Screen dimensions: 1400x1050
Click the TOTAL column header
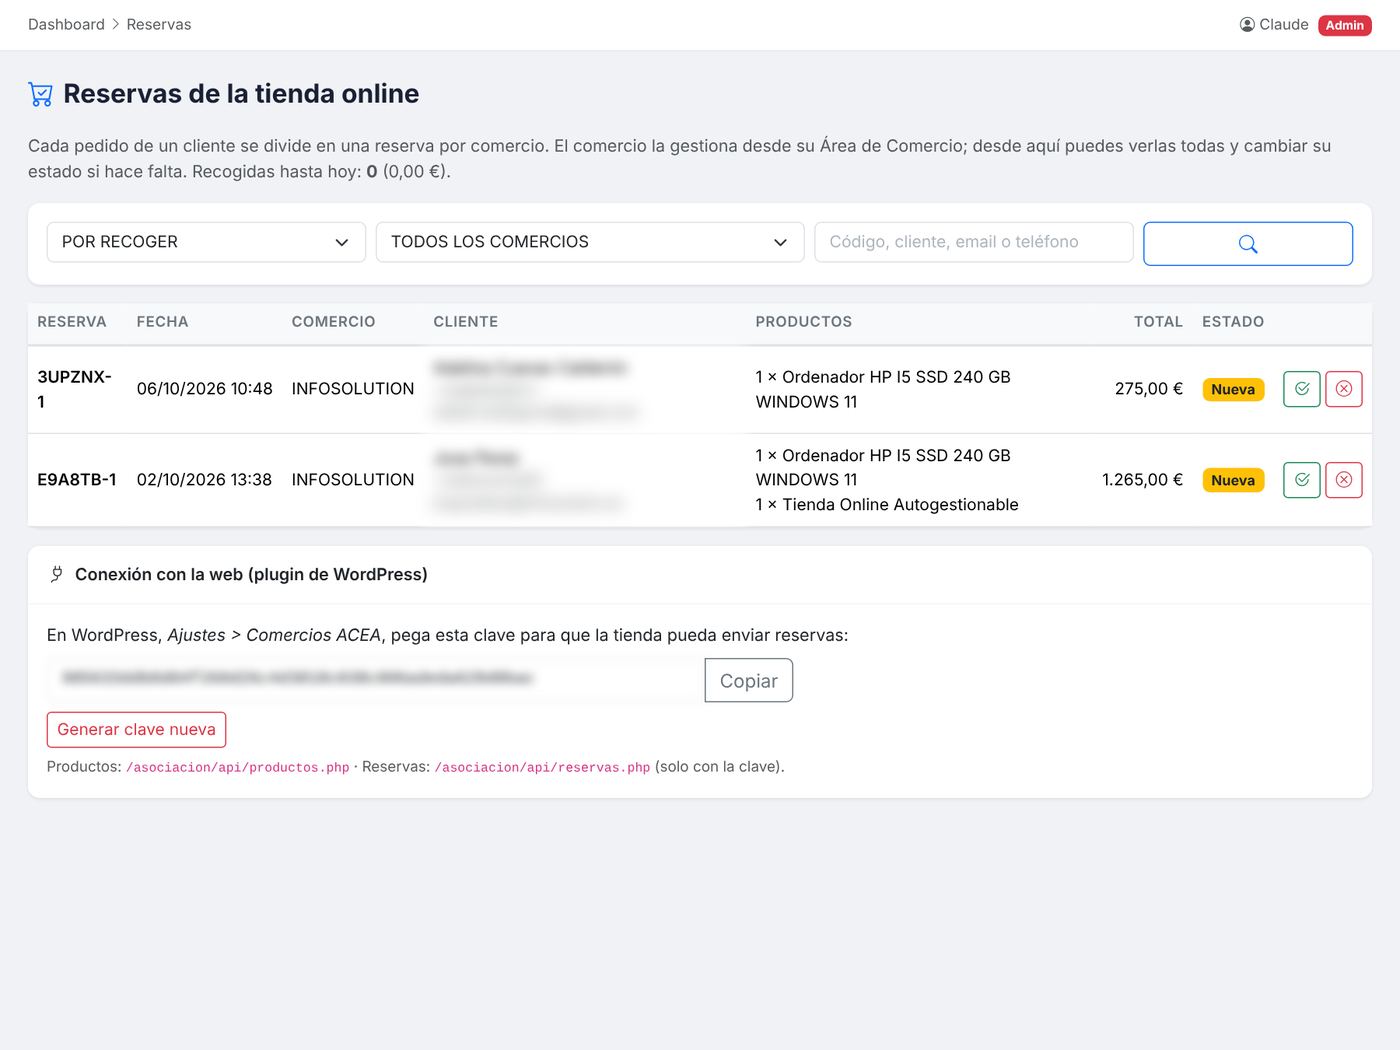click(x=1158, y=322)
